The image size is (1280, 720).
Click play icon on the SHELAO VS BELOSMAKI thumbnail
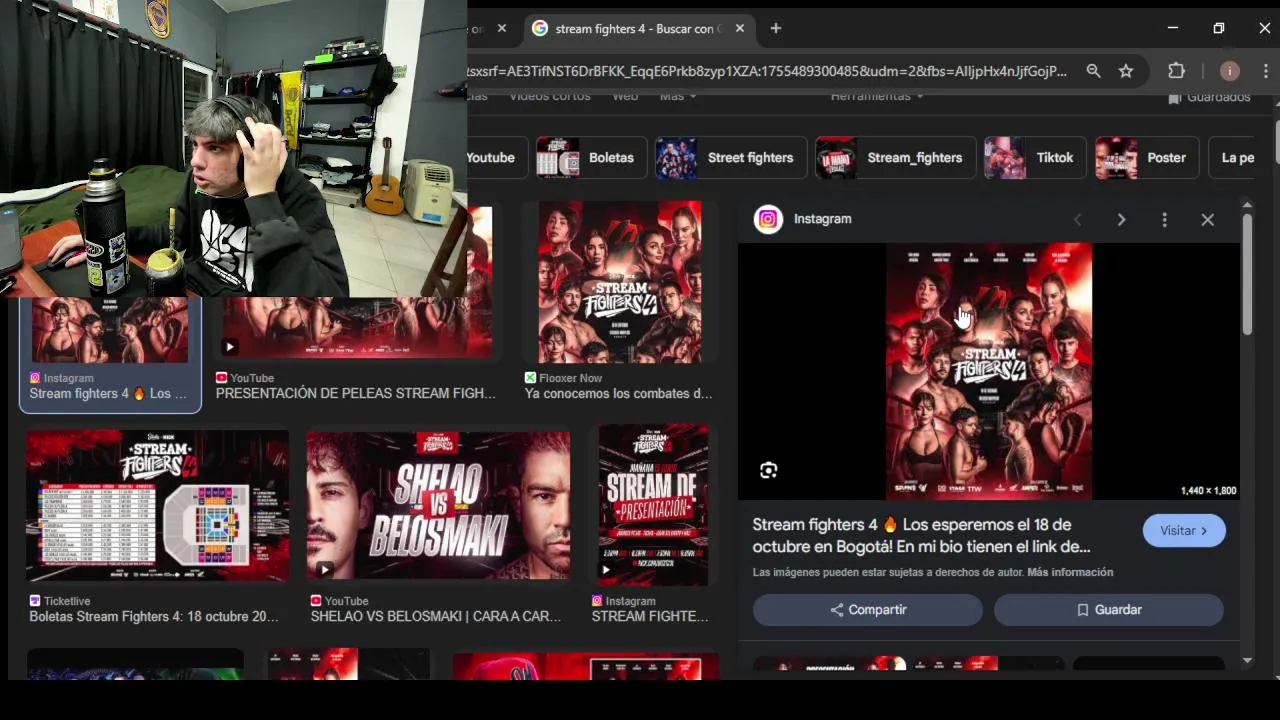tap(324, 570)
